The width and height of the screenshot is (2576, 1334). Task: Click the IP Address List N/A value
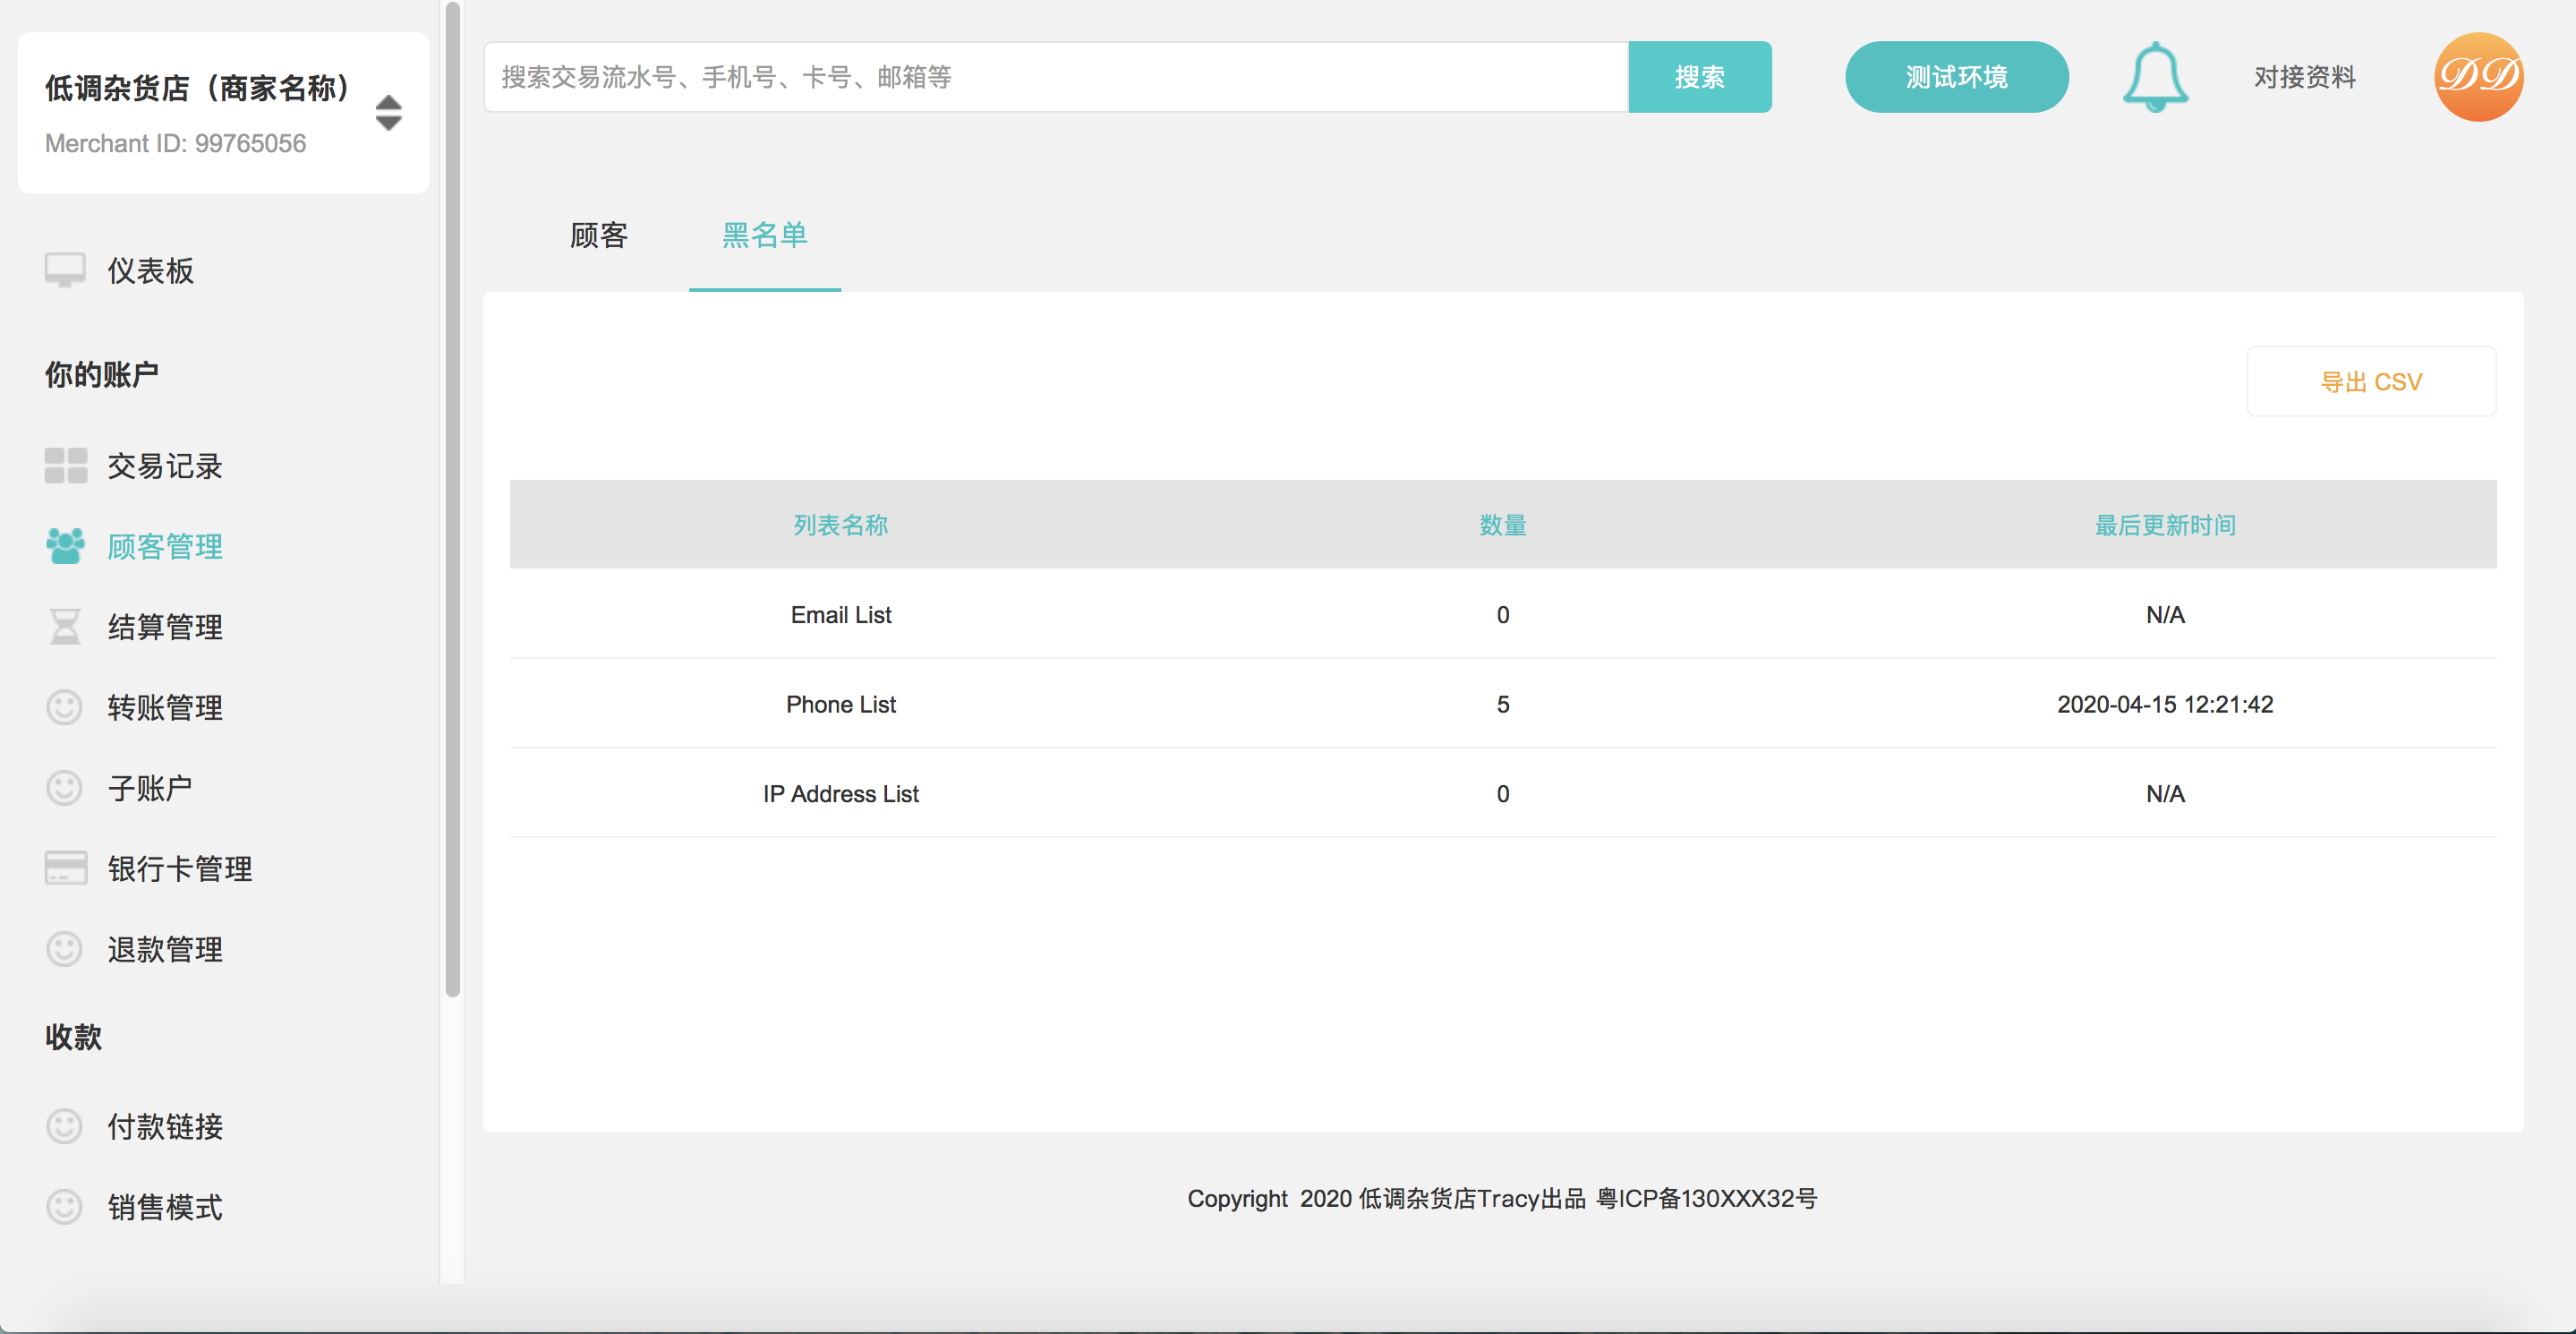pos(2165,794)
